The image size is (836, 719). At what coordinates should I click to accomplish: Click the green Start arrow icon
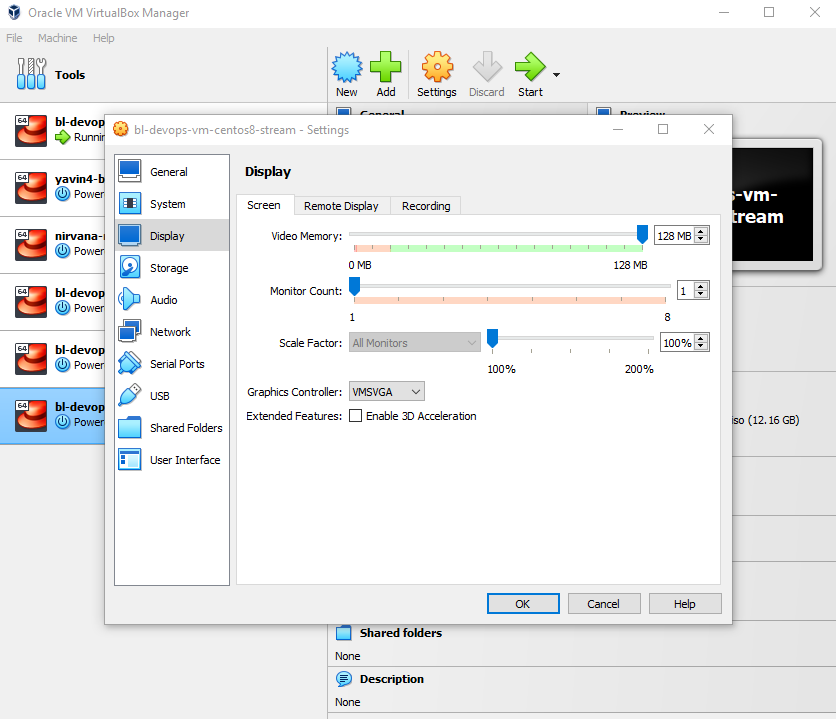pyautogui.click(x=530, y=67)
